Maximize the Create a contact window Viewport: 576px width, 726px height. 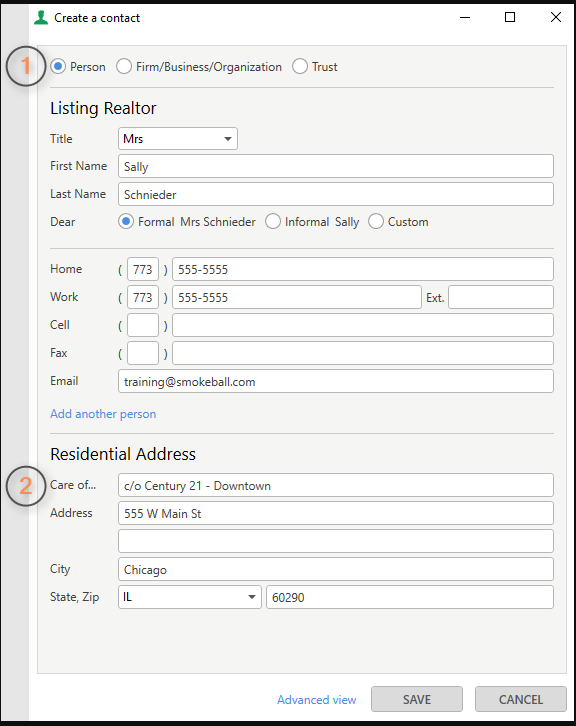(510, 18)
